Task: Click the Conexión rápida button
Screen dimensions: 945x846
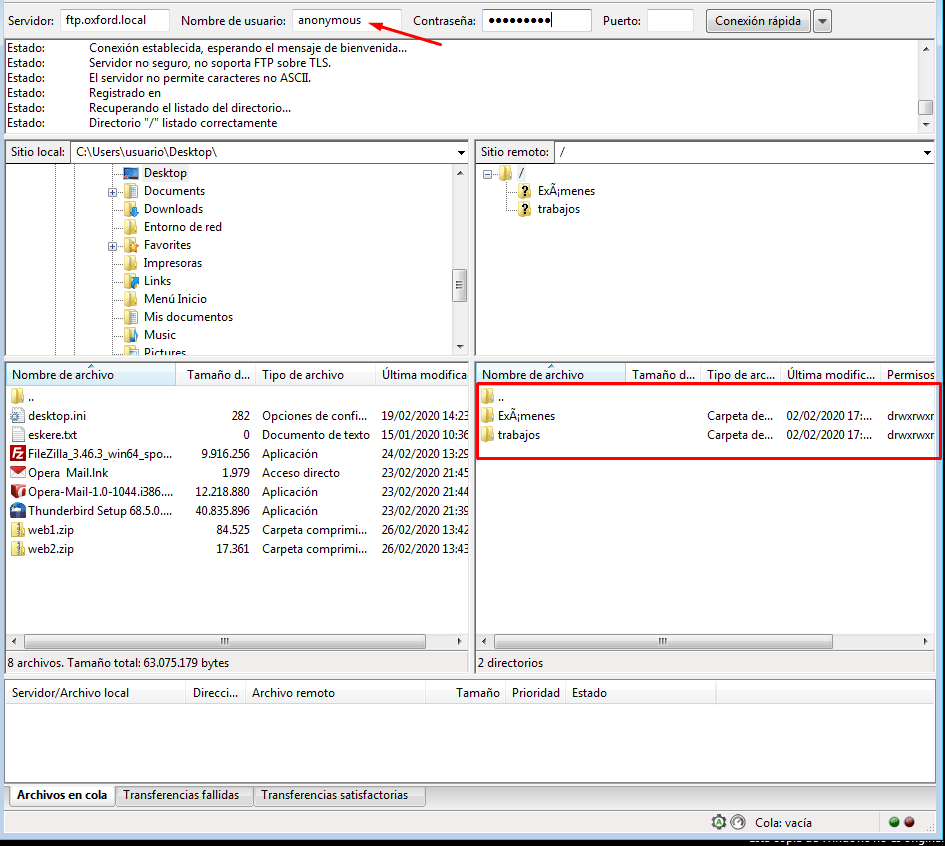Action: click(x=757, y=21)
